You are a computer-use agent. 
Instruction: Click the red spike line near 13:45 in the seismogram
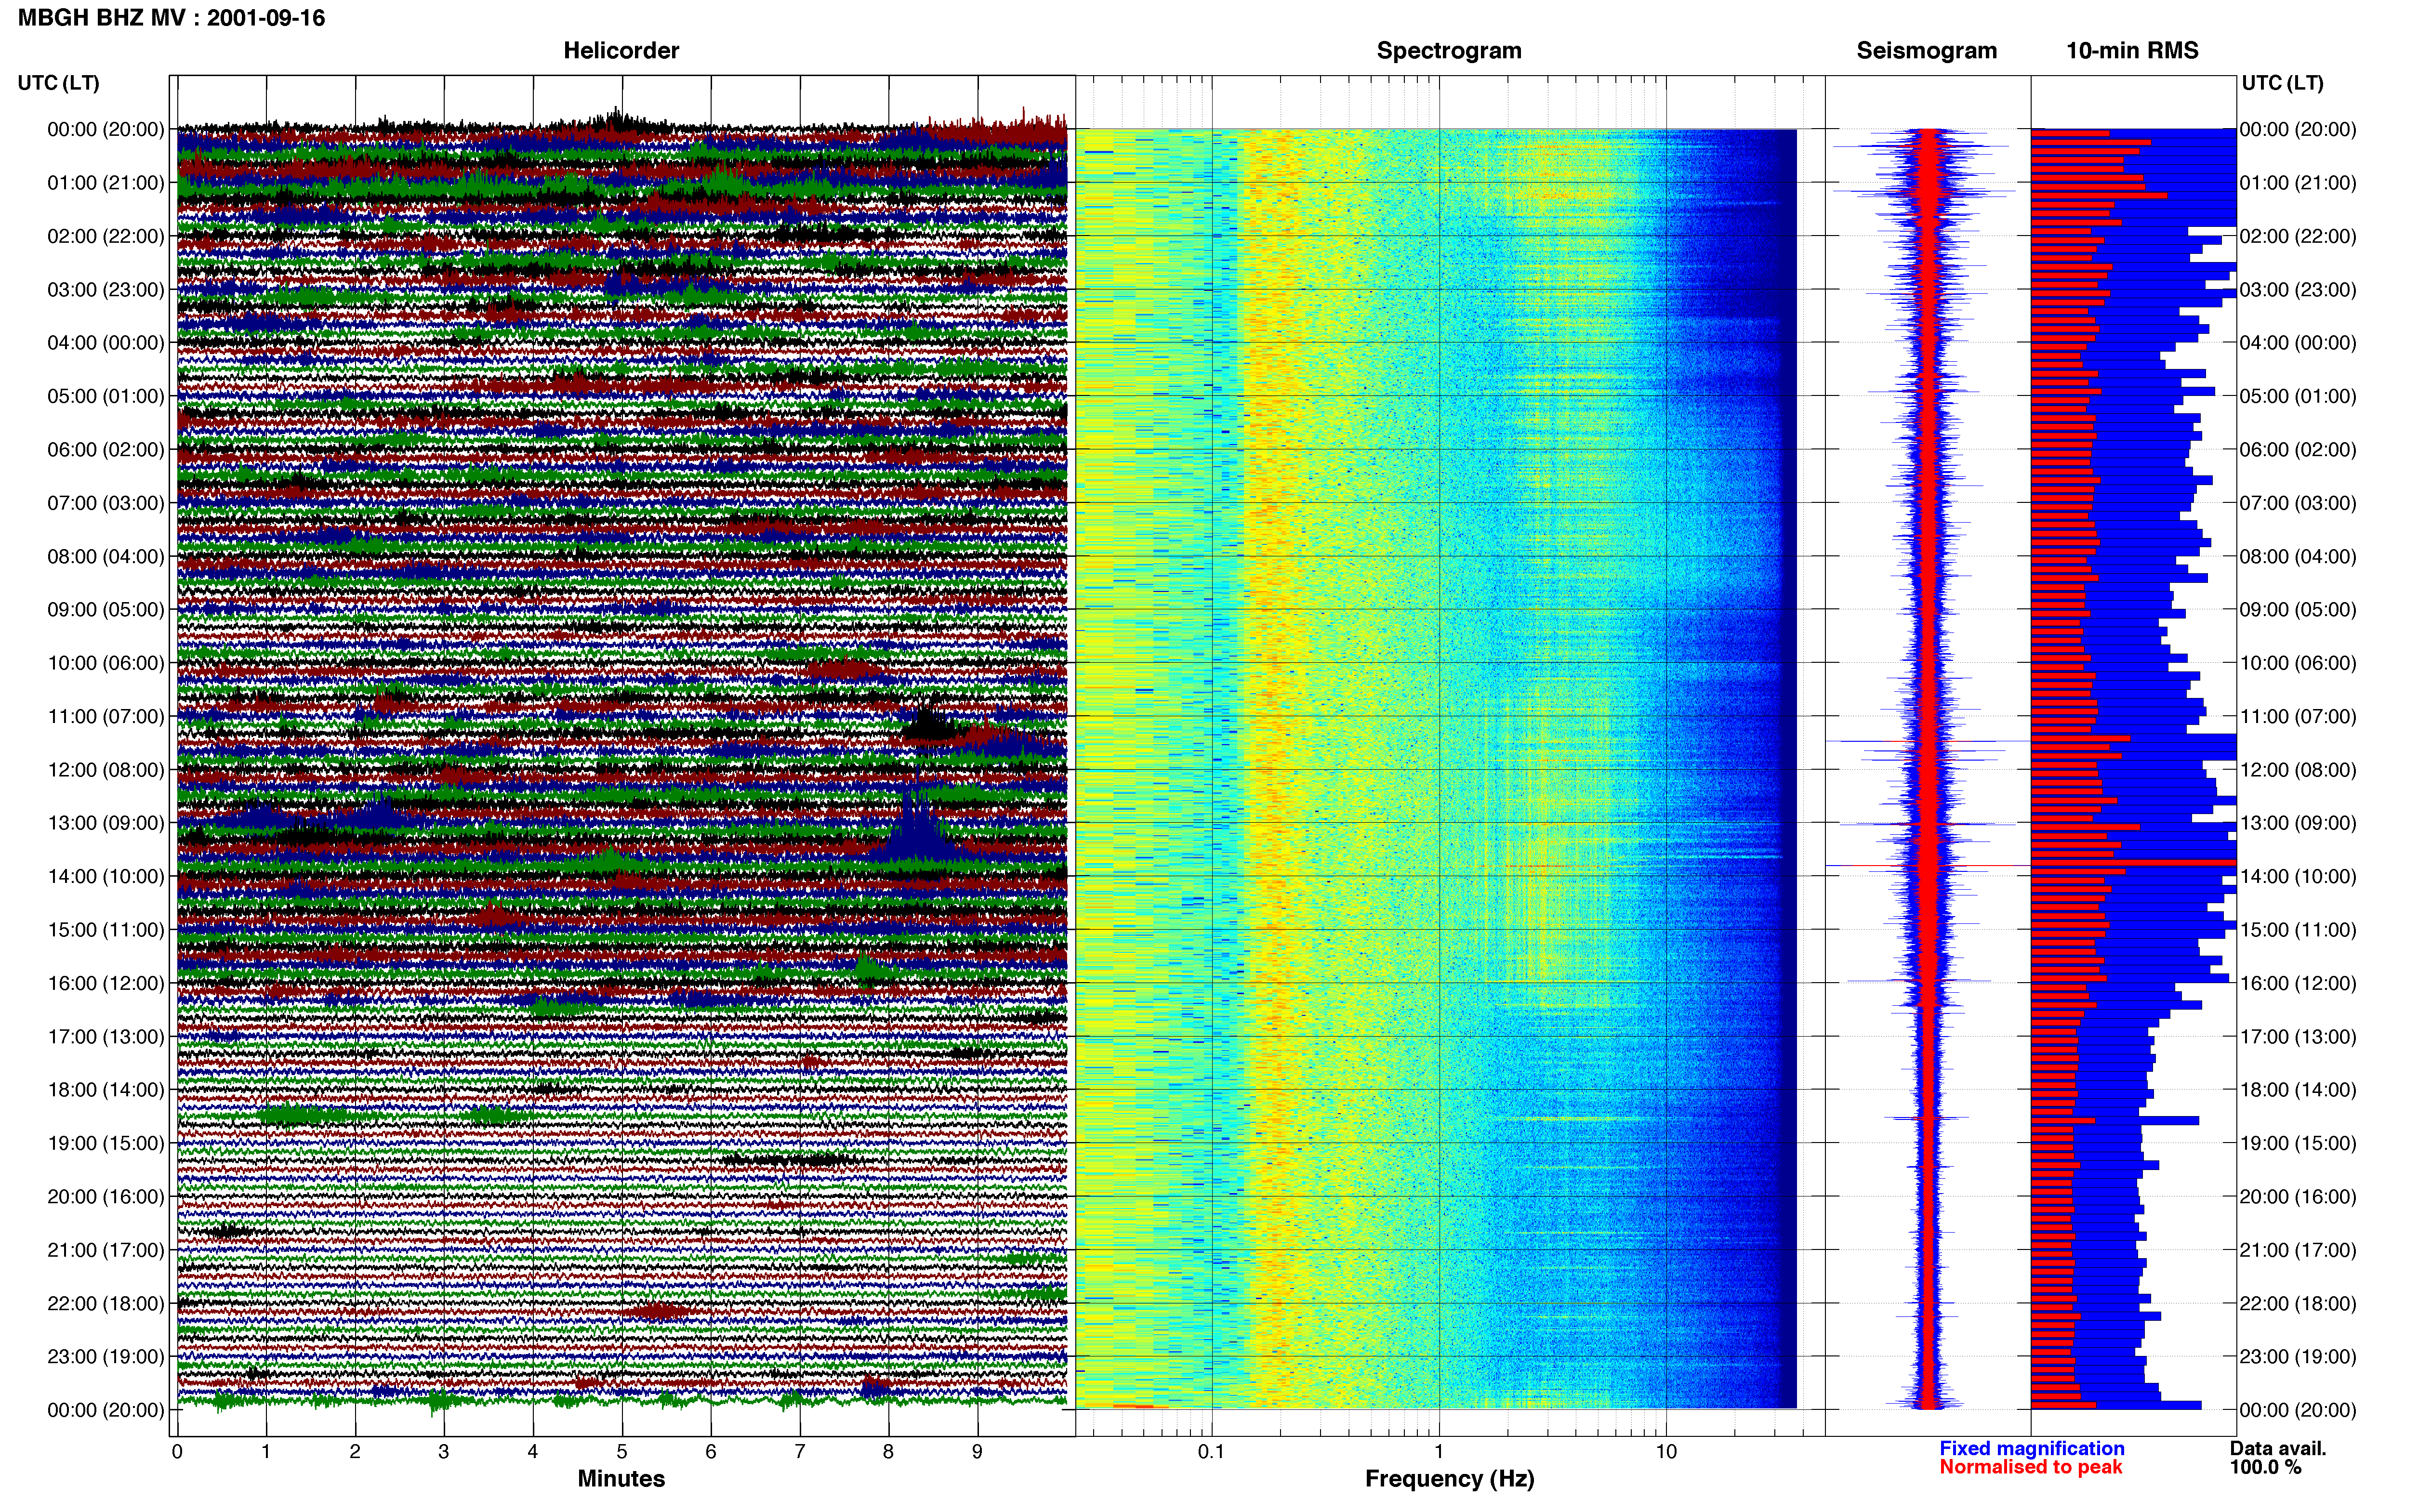pyautogui.click(x=1927, y=865)
